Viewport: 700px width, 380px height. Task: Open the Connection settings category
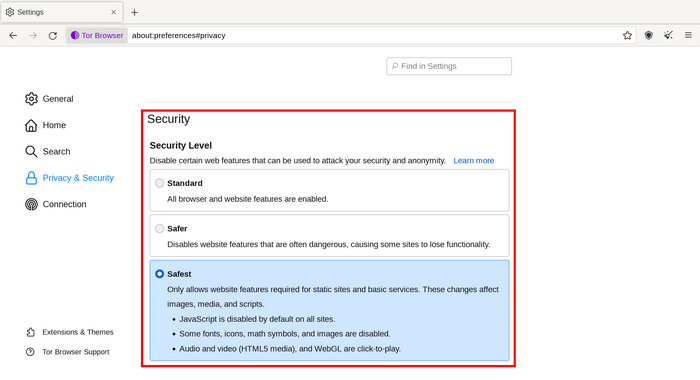click(x=56, y=204)
